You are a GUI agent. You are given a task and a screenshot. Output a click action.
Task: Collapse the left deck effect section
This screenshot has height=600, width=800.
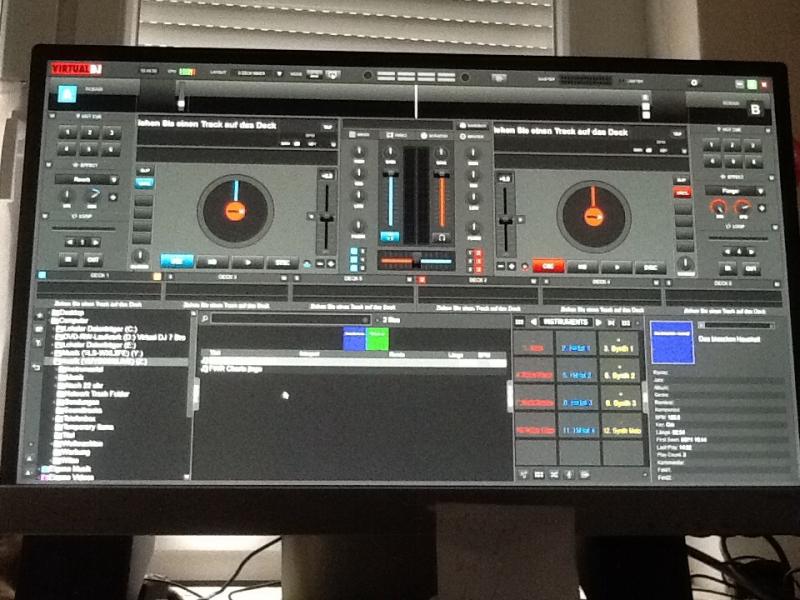coord(48,165)
